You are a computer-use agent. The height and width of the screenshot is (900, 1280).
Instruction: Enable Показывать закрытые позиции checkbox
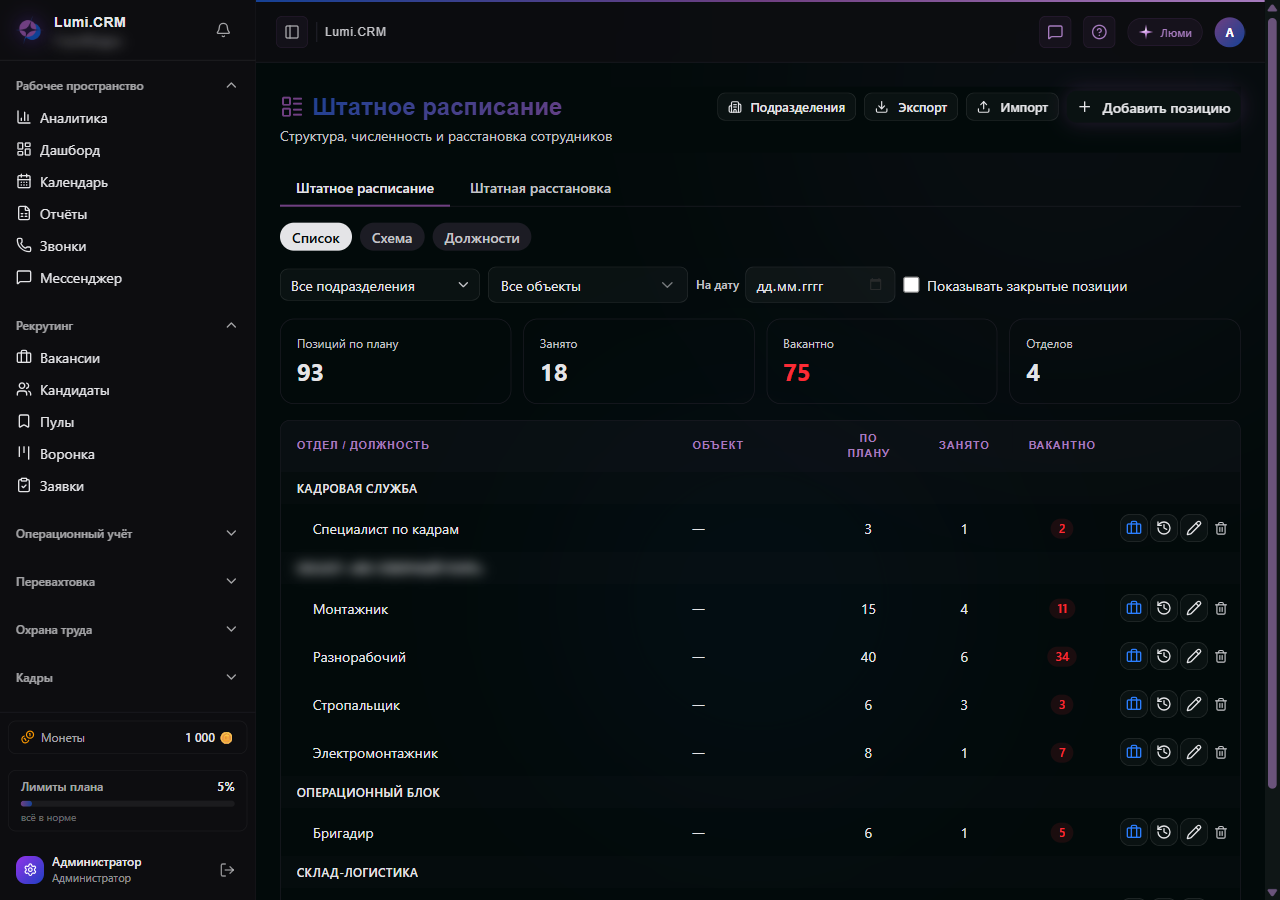(911, 285)
